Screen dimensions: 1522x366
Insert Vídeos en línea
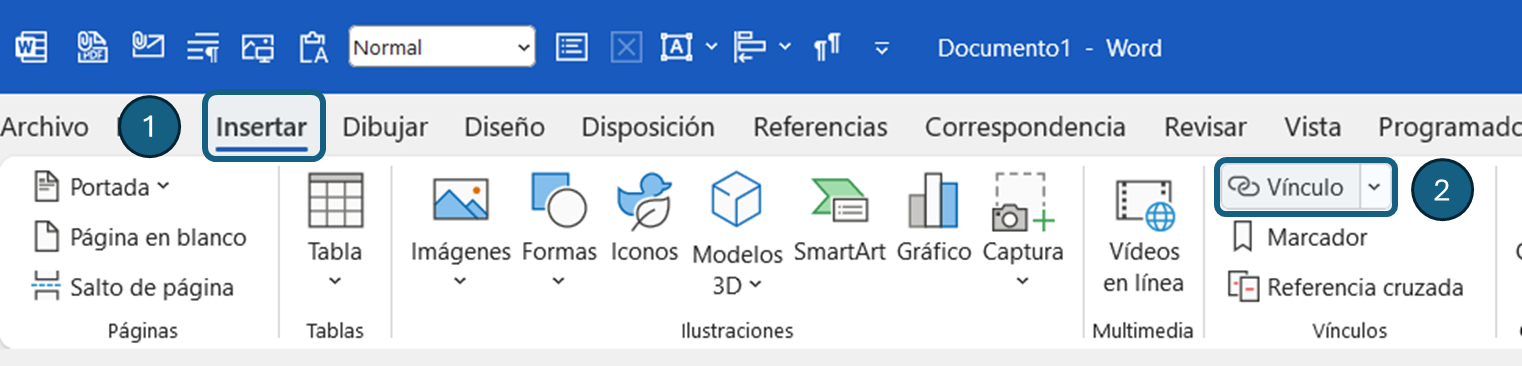[1143, 237]
